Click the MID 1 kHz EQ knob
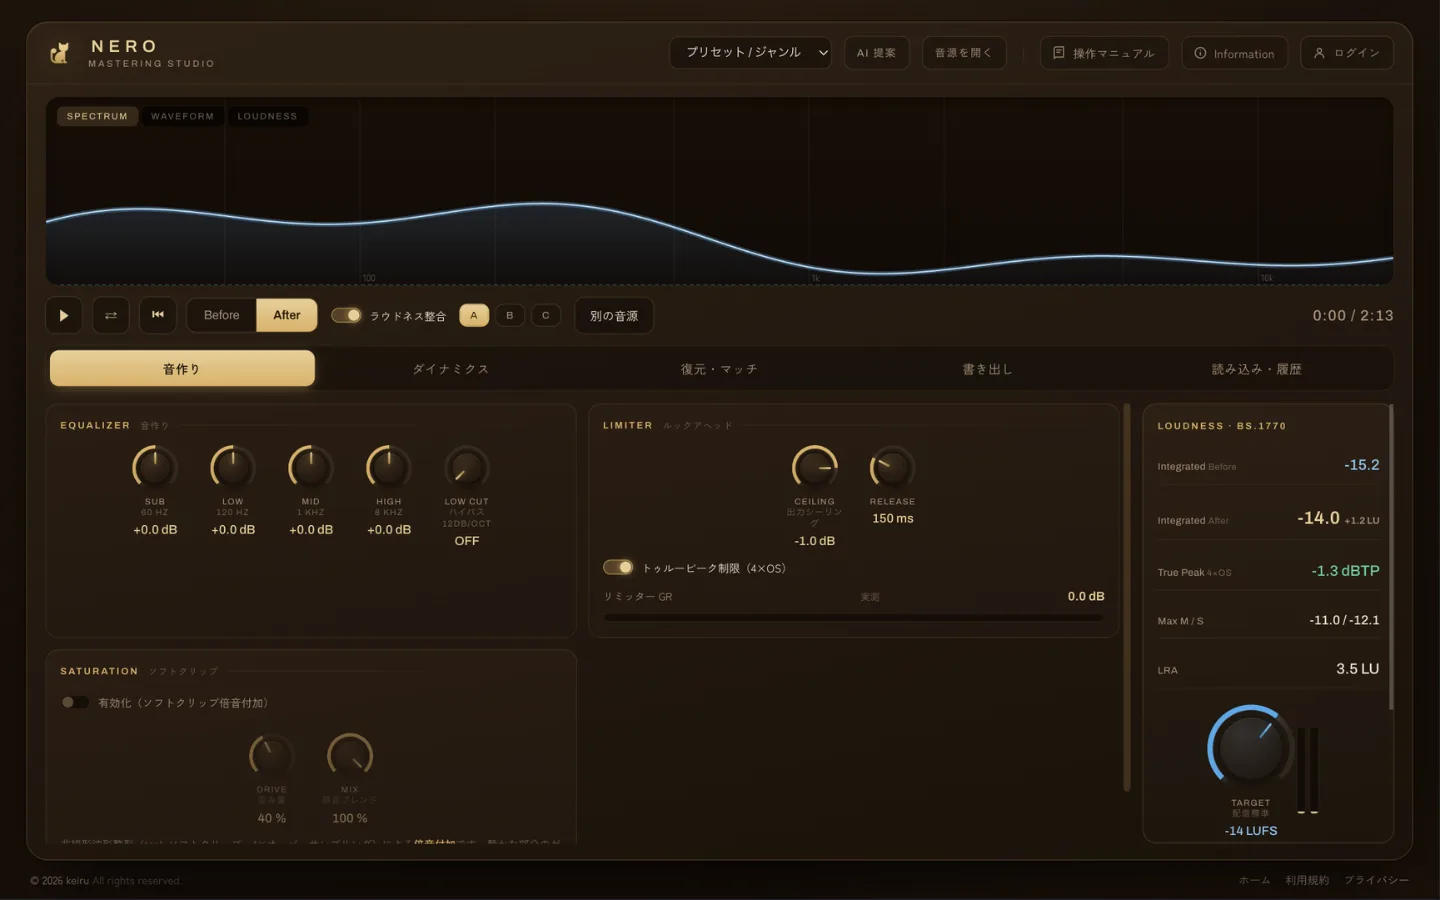 [311, 467]
